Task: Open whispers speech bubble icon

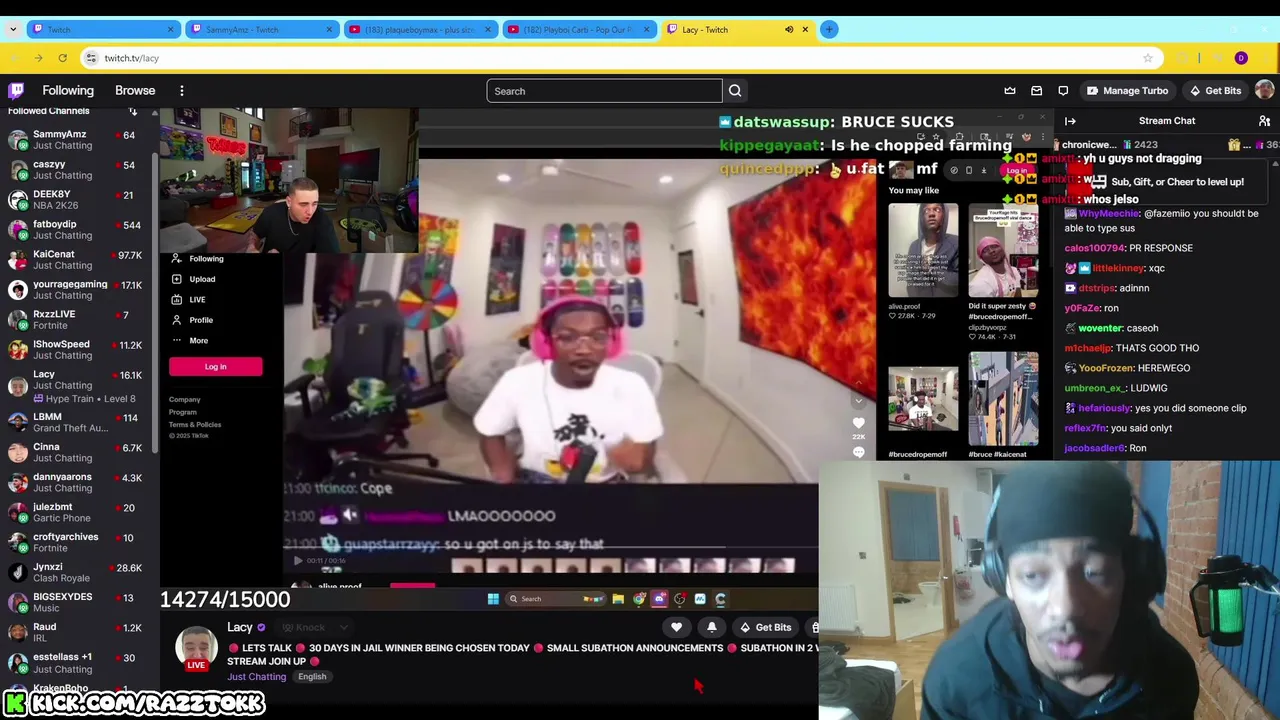Action: click(x=1063, y=91)
